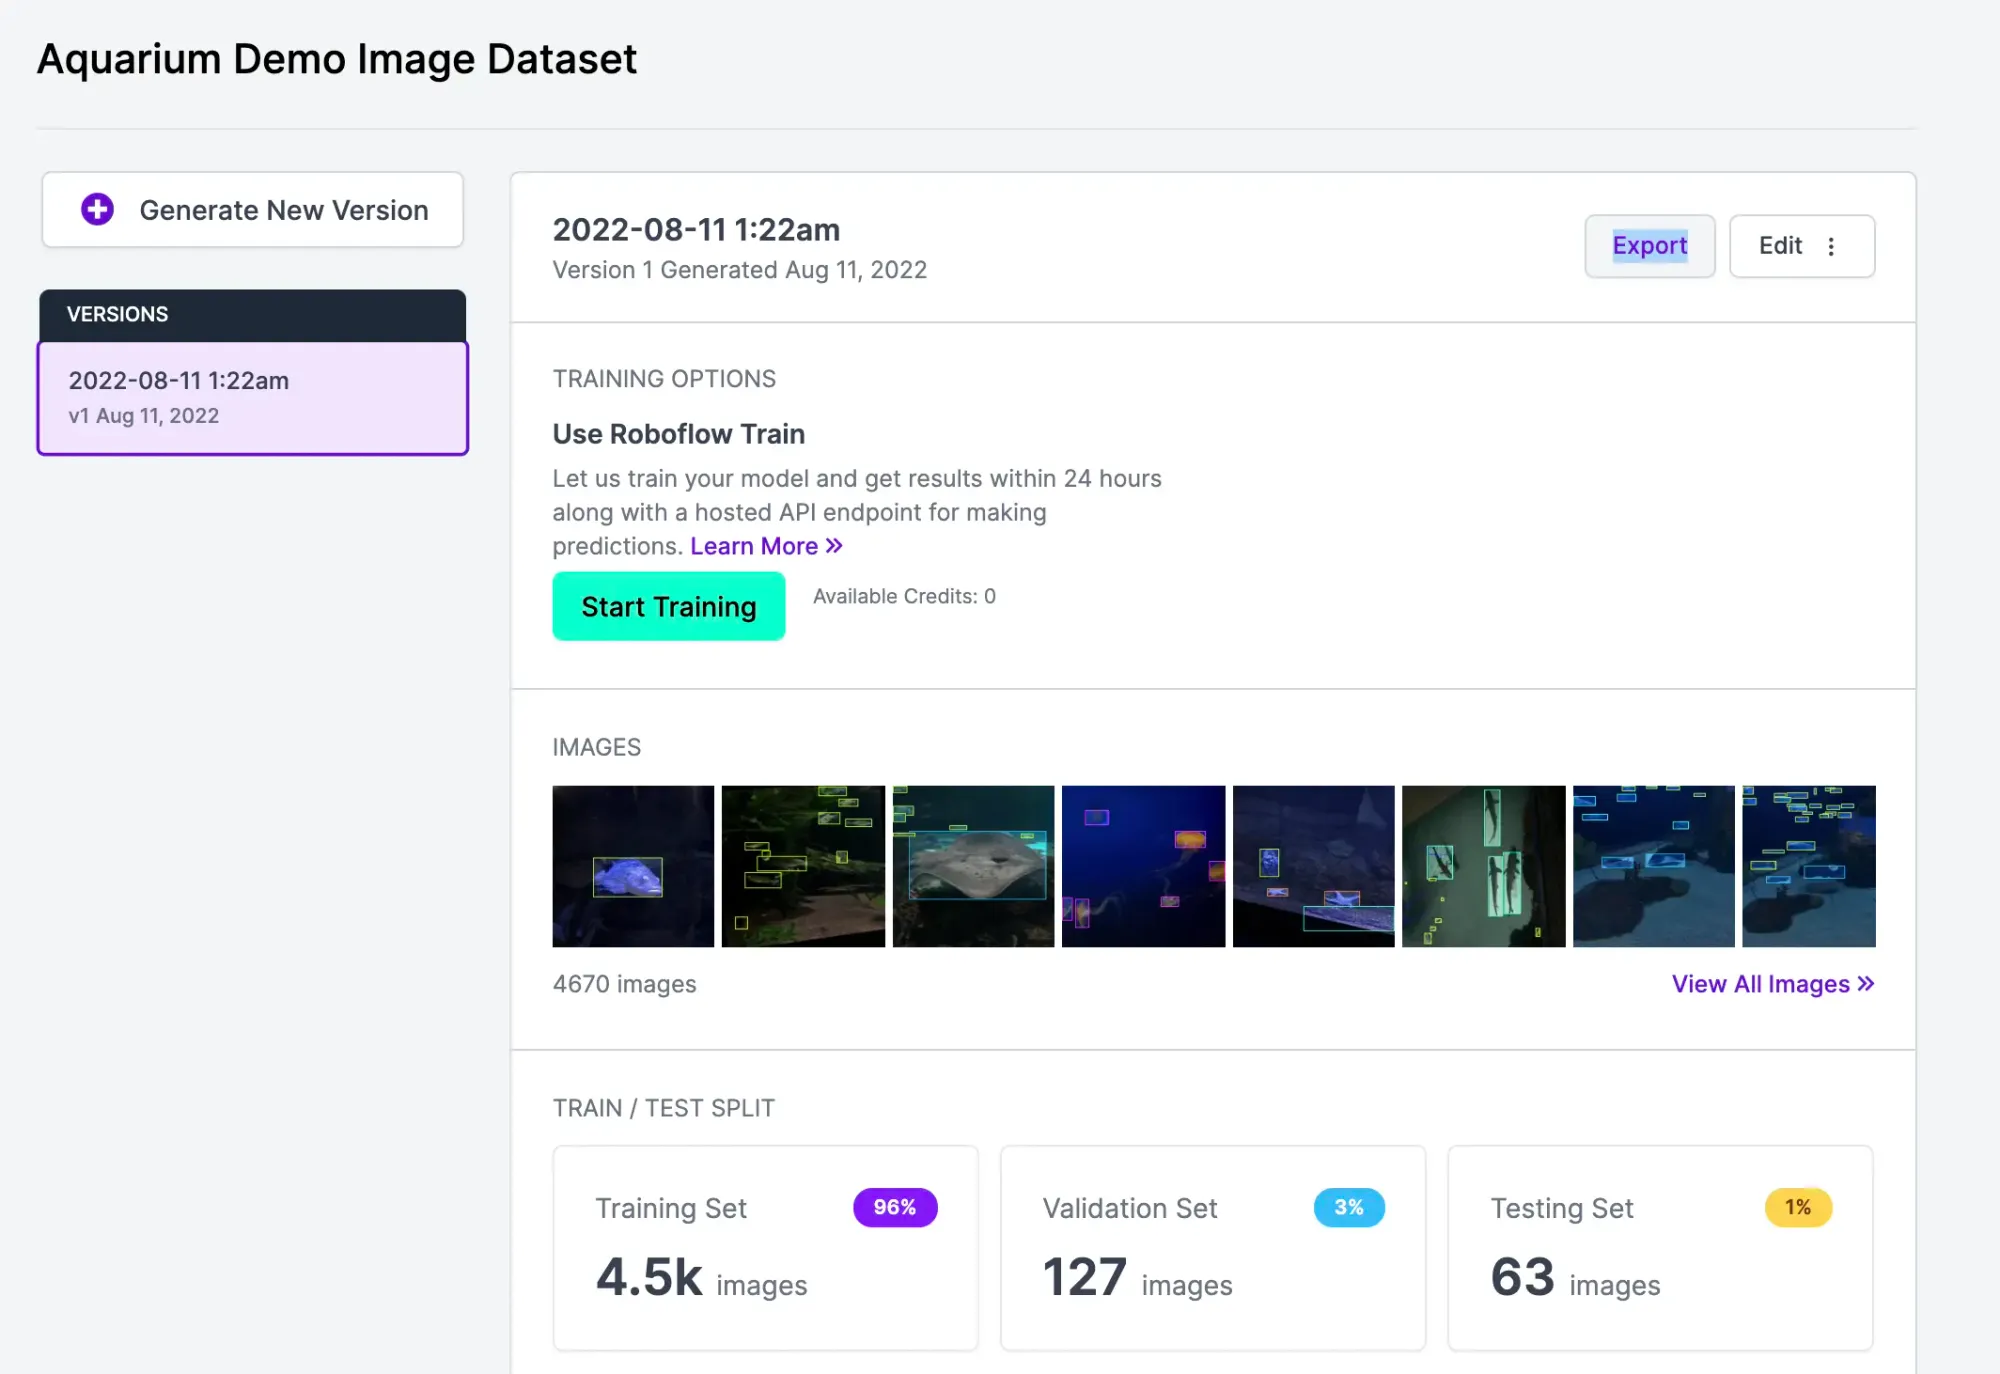Start Training with Roboflow Train
This screenshot has height=1374, width=2000.
tap(668, 606)
